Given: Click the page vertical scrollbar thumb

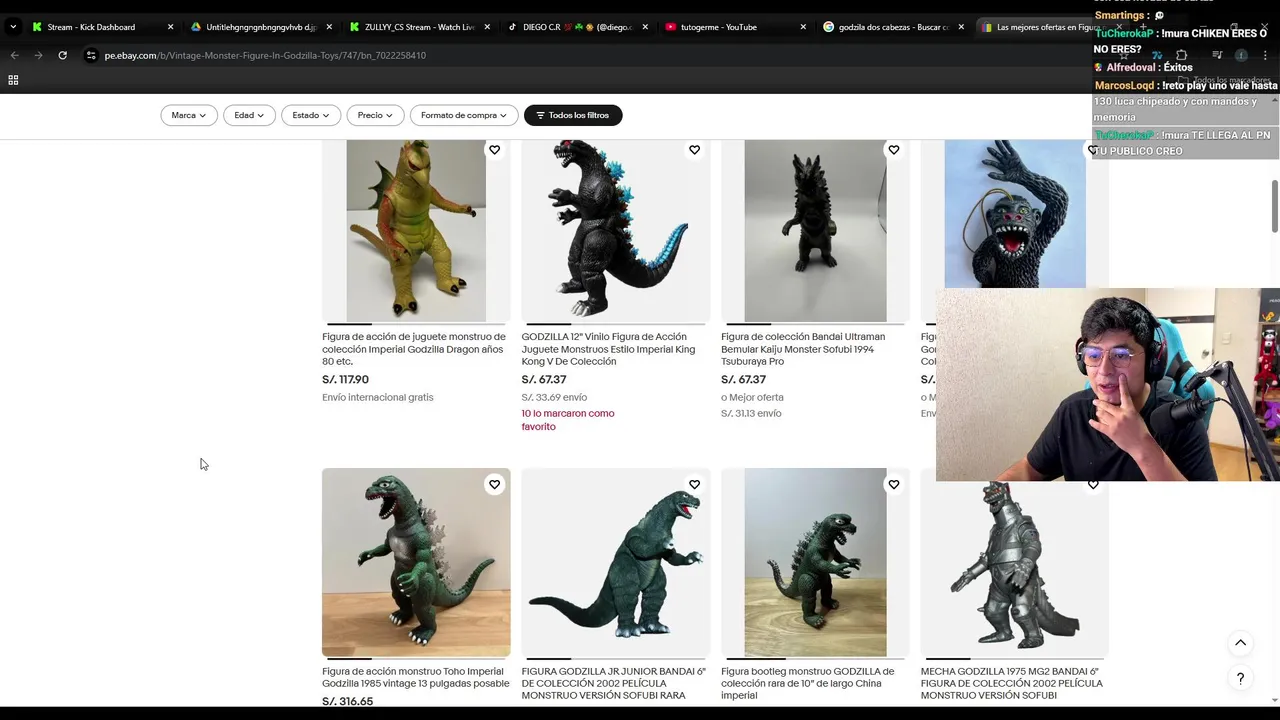Looking at the screenshot, I should click(x=1274, y=207).
